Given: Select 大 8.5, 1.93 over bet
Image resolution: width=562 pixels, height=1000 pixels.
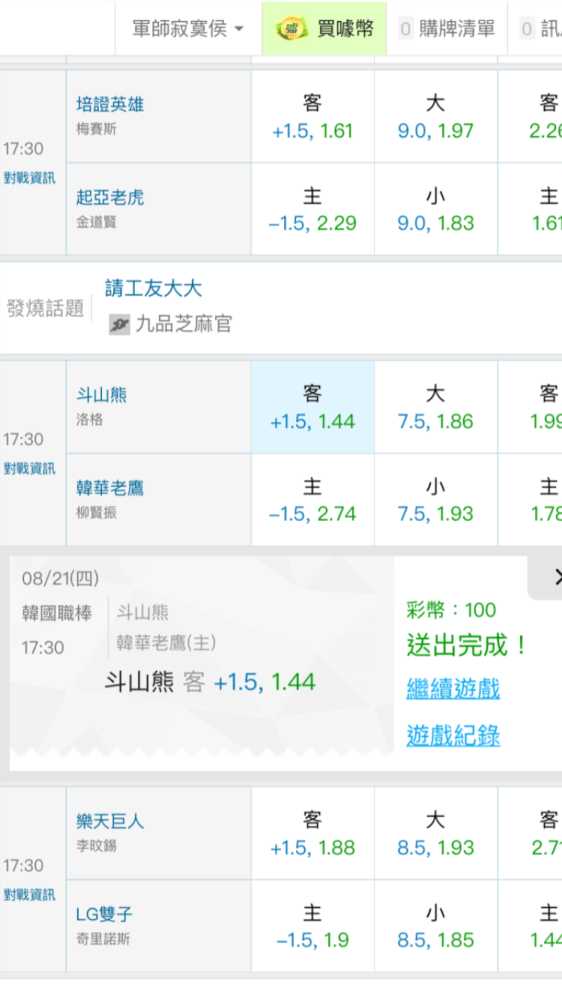Looking at the screenshot, I should point(436,833).
